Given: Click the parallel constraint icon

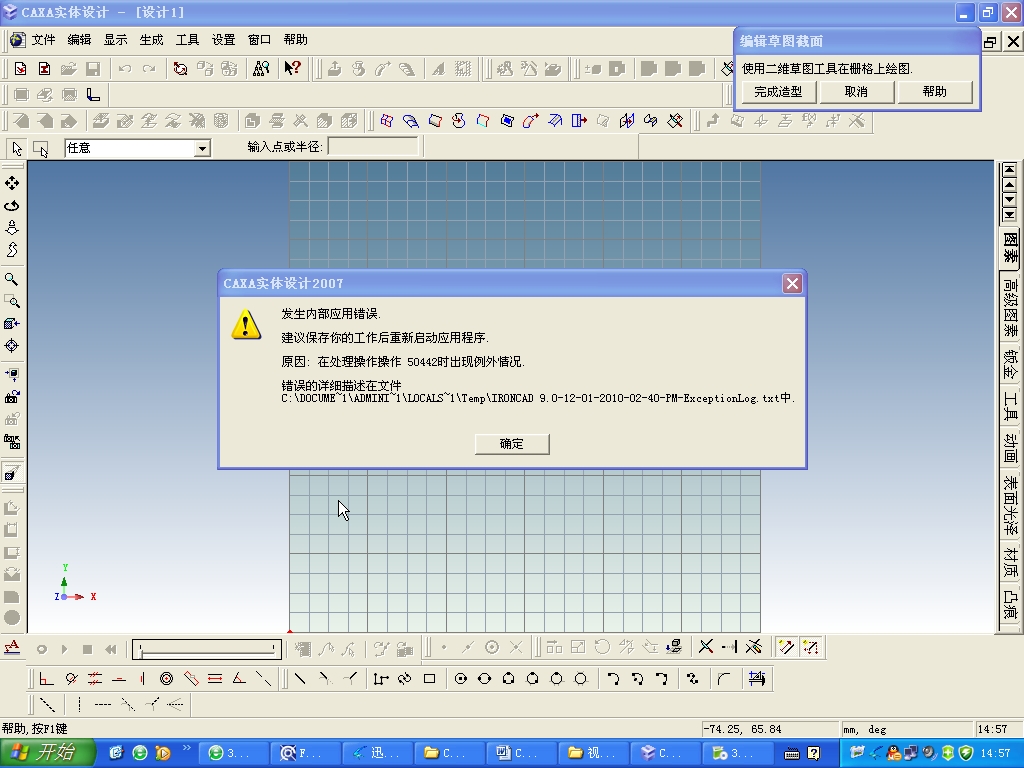Looking at the screenshot, I should [95, 679].
